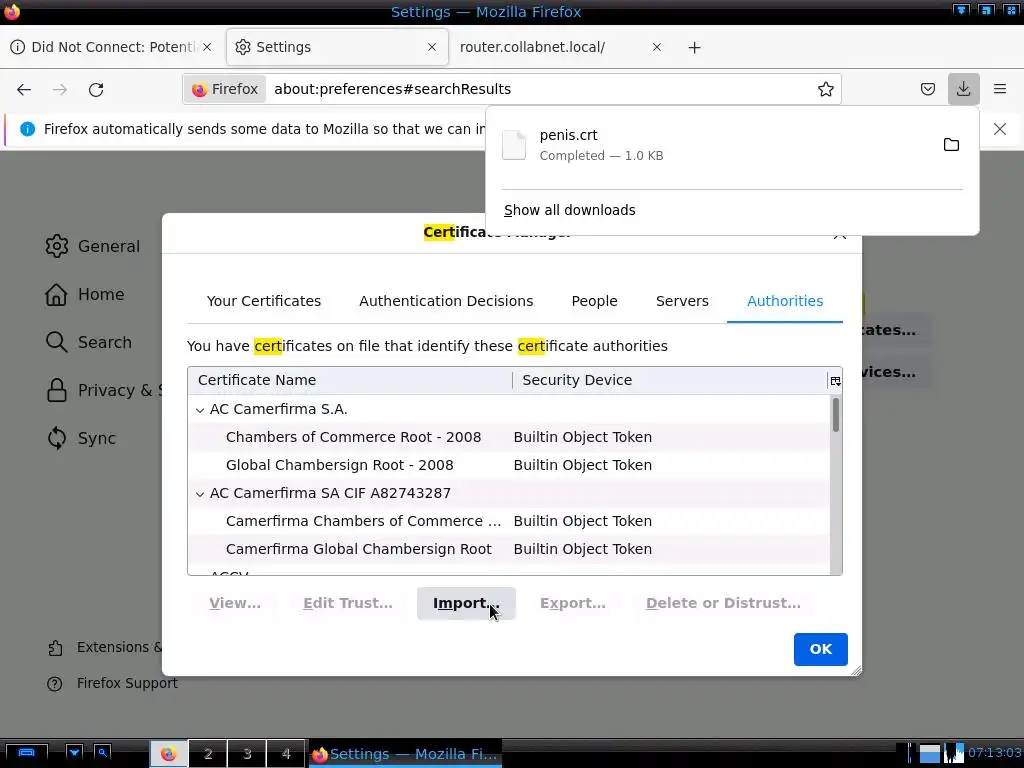Screen dimensions: 1024x768
Task: Switch to workspace 2 in taskbar
Action: 208,754
